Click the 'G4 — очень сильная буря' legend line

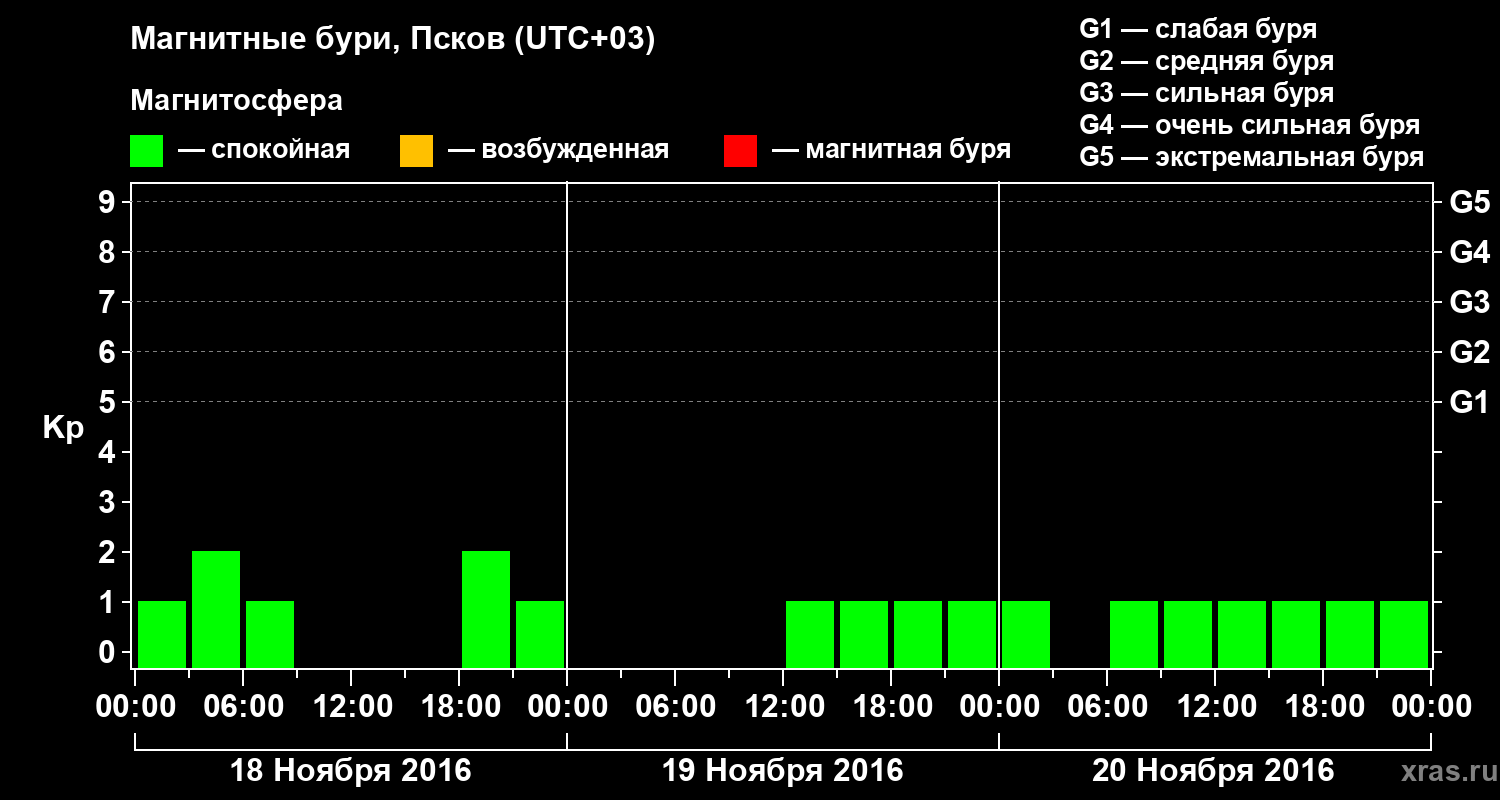pos(1250,125)
